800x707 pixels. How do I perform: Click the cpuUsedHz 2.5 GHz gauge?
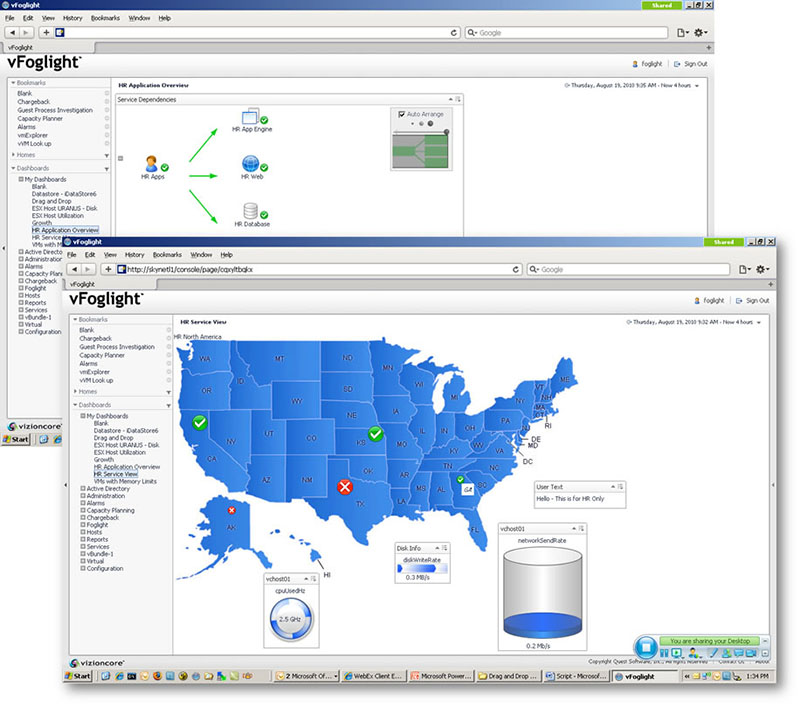[291, 619]
